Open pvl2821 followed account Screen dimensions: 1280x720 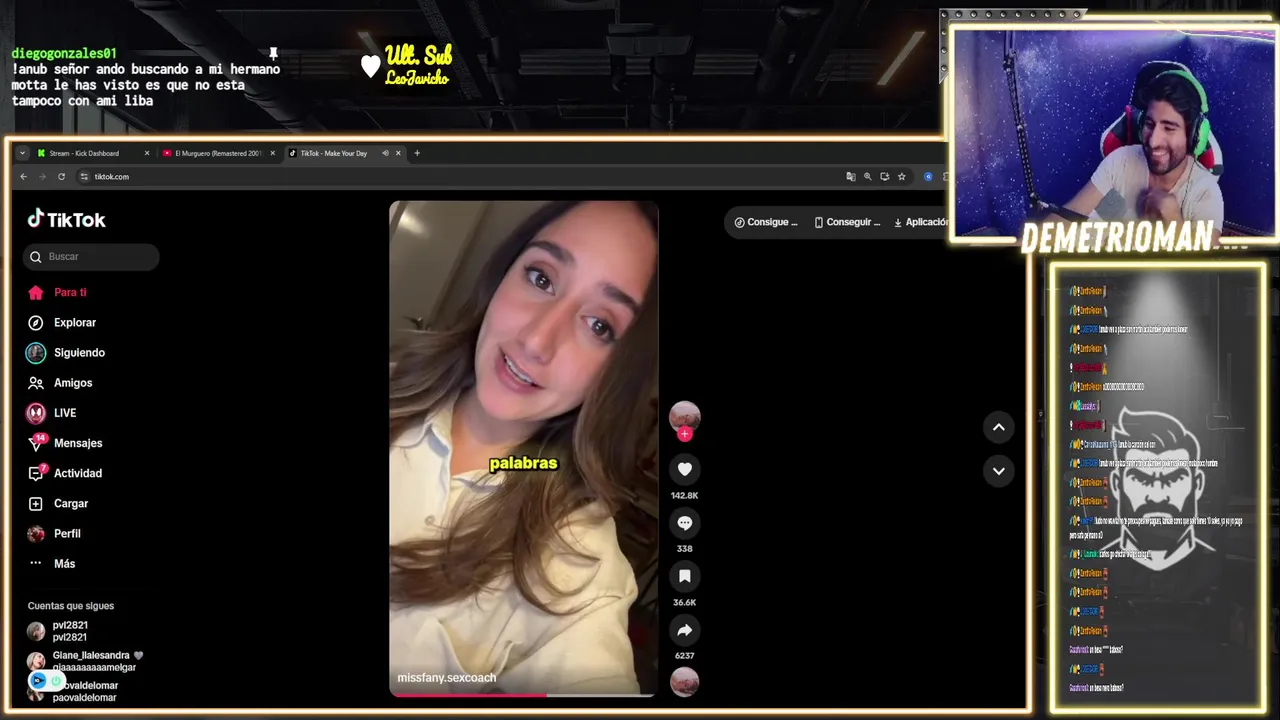click(x=58, y=631)
